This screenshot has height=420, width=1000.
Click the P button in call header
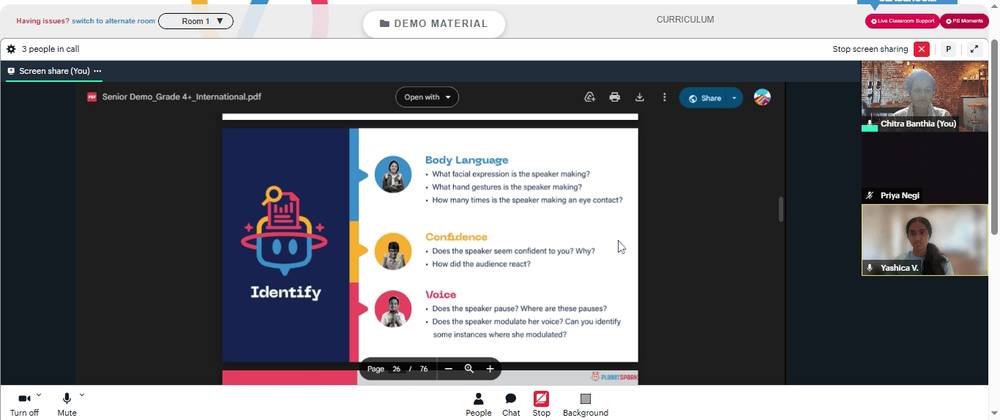[948, 49]
